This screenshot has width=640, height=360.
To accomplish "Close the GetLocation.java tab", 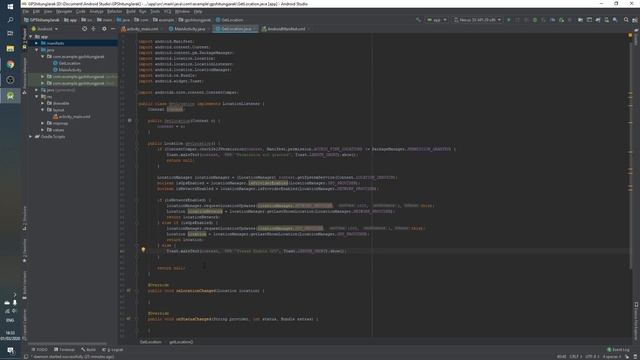I will tap(255, 29).
